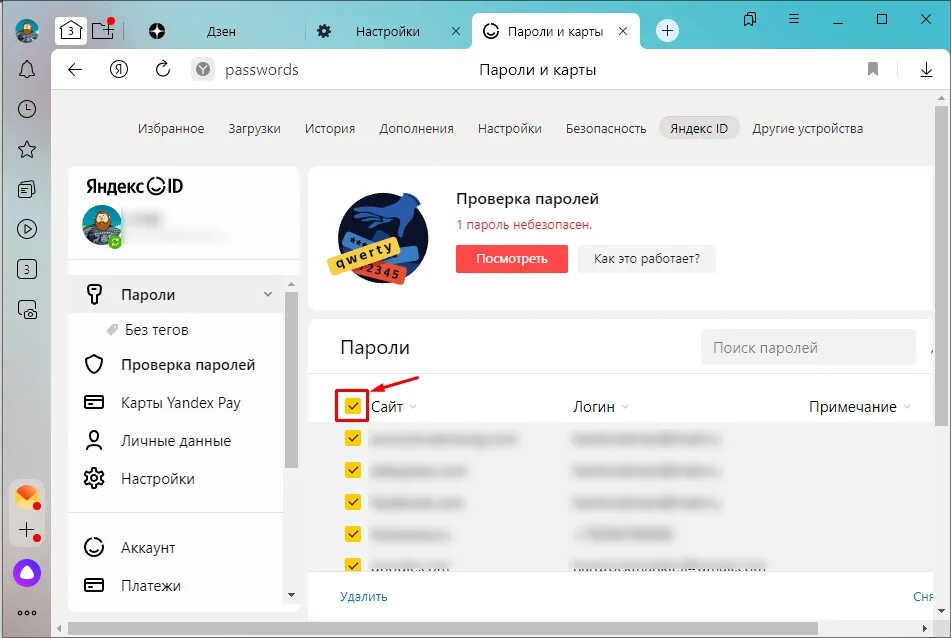Uncheck the third password row checkbox
Viewport: 951px width, 638px height.
pyautogui.click(x=352, y=502)
